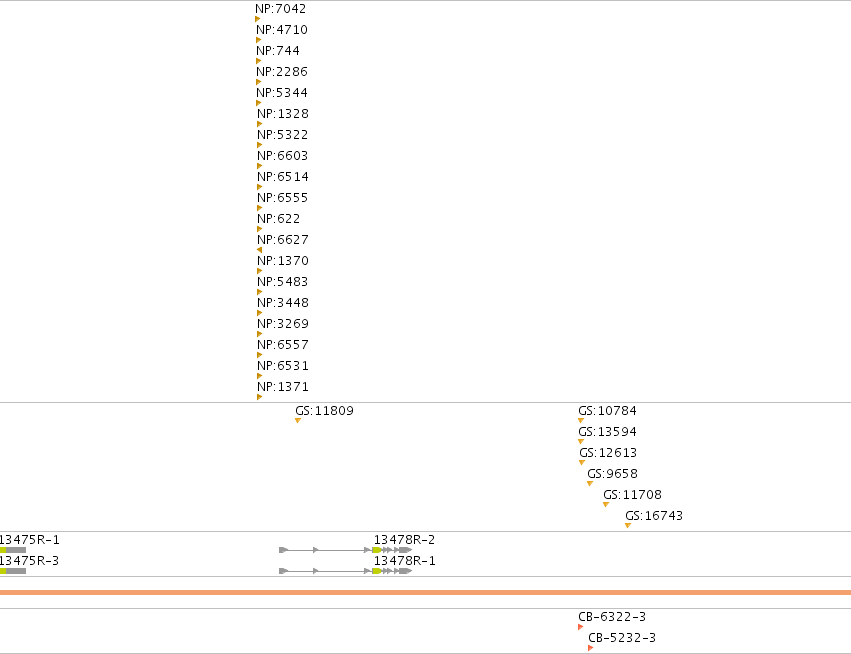Click the marker beneath GS:16743
Image resolution: width=851 pixels, height=654 pixels.
click(628, 526)
